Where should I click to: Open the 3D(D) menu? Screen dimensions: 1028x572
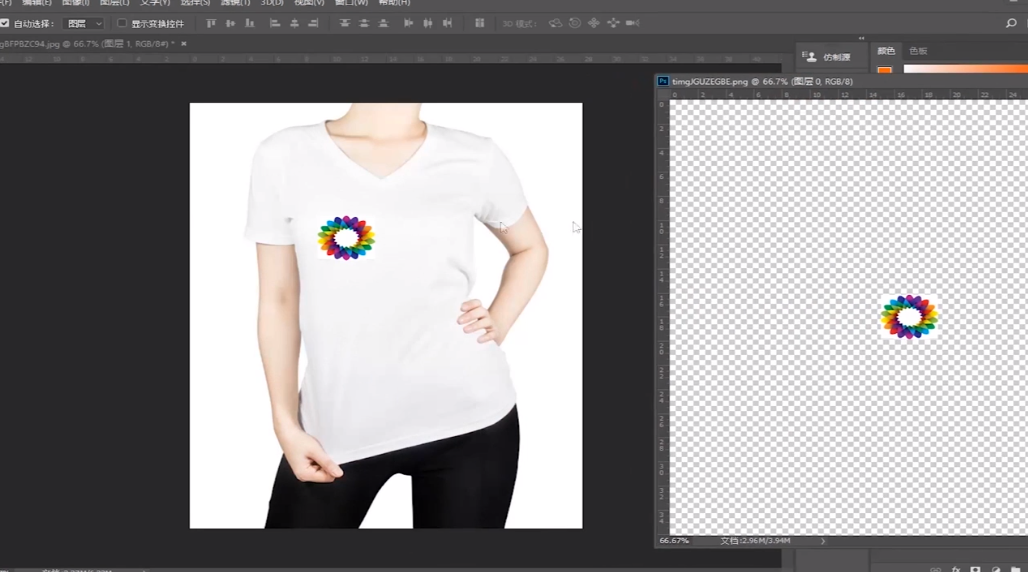pos(272,3)
